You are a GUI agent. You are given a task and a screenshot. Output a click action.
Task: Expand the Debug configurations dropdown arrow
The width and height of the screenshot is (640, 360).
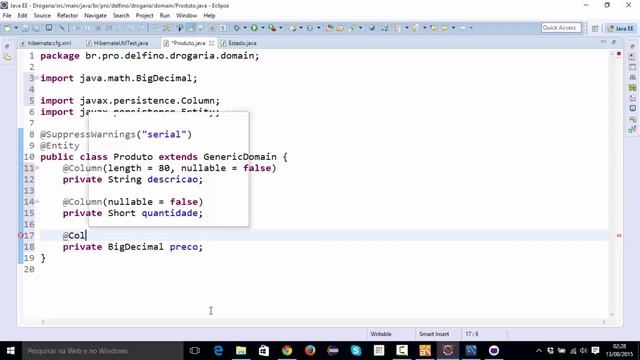tap(245, 28)
